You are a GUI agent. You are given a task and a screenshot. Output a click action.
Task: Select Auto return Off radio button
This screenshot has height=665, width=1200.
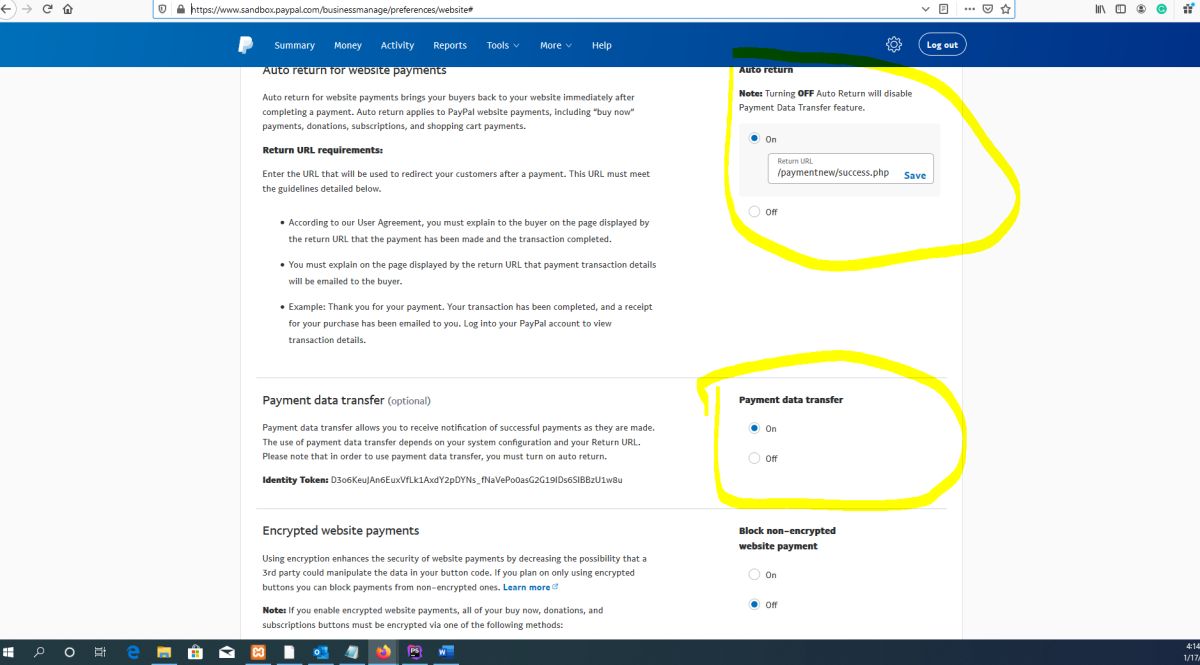click(x=754, y=211)
